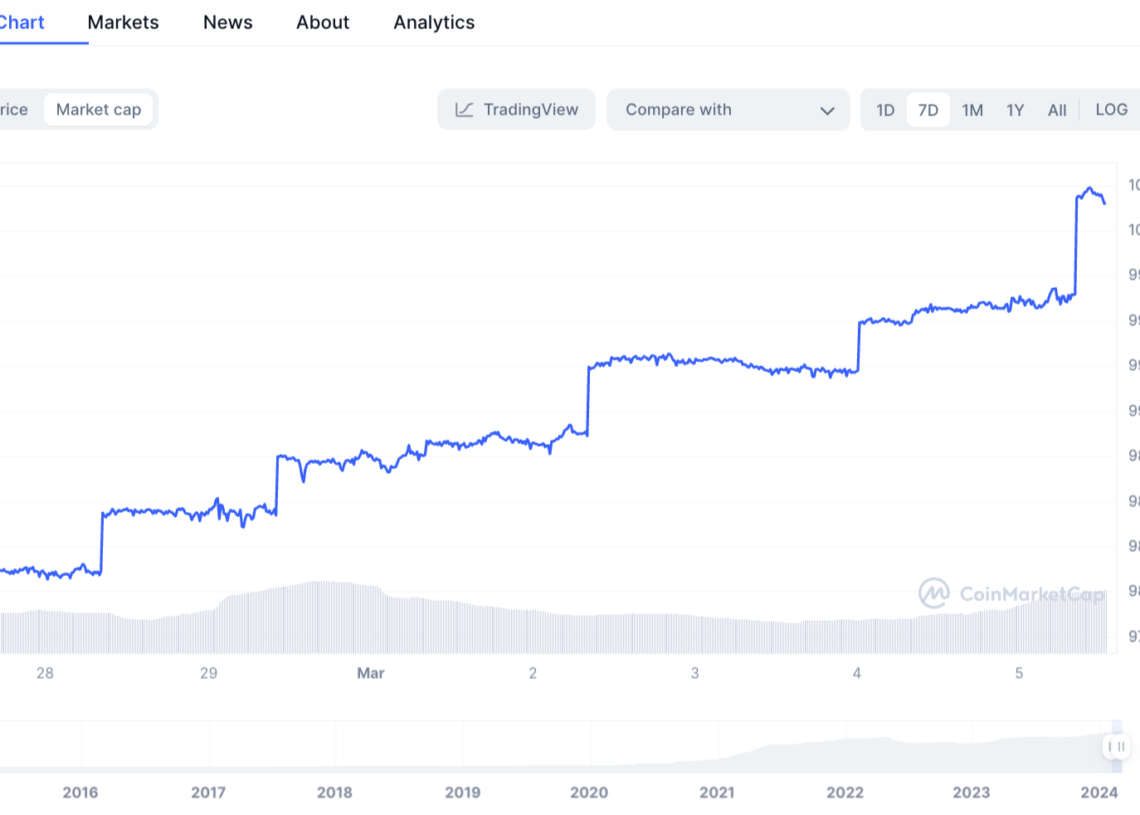Select the 1D time range
This screenshot has height=815, width=1140.
tap(885, 110)
